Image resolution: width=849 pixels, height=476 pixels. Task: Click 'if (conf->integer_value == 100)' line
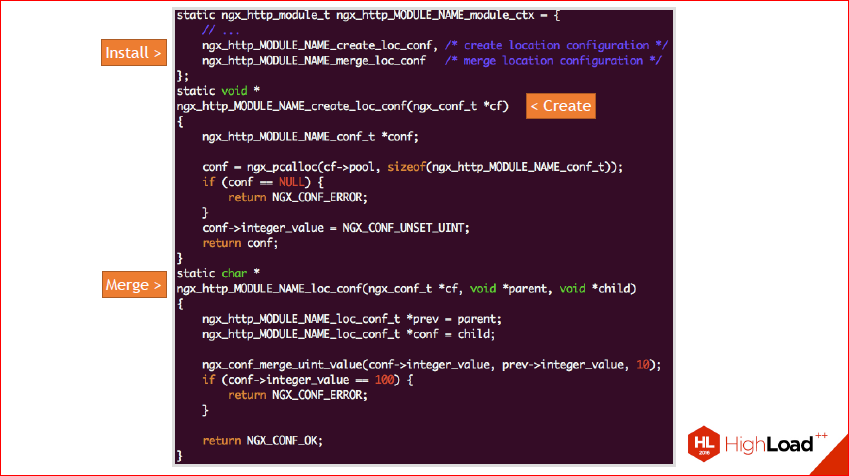click(308, 380)
